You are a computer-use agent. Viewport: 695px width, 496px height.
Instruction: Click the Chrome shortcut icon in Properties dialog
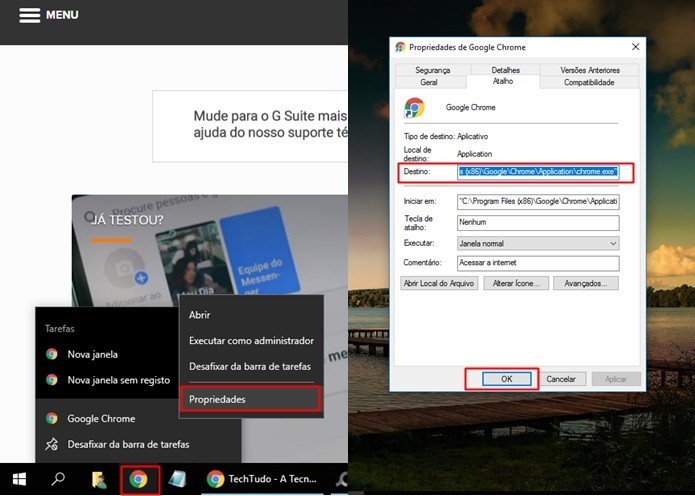click(414, 108)
